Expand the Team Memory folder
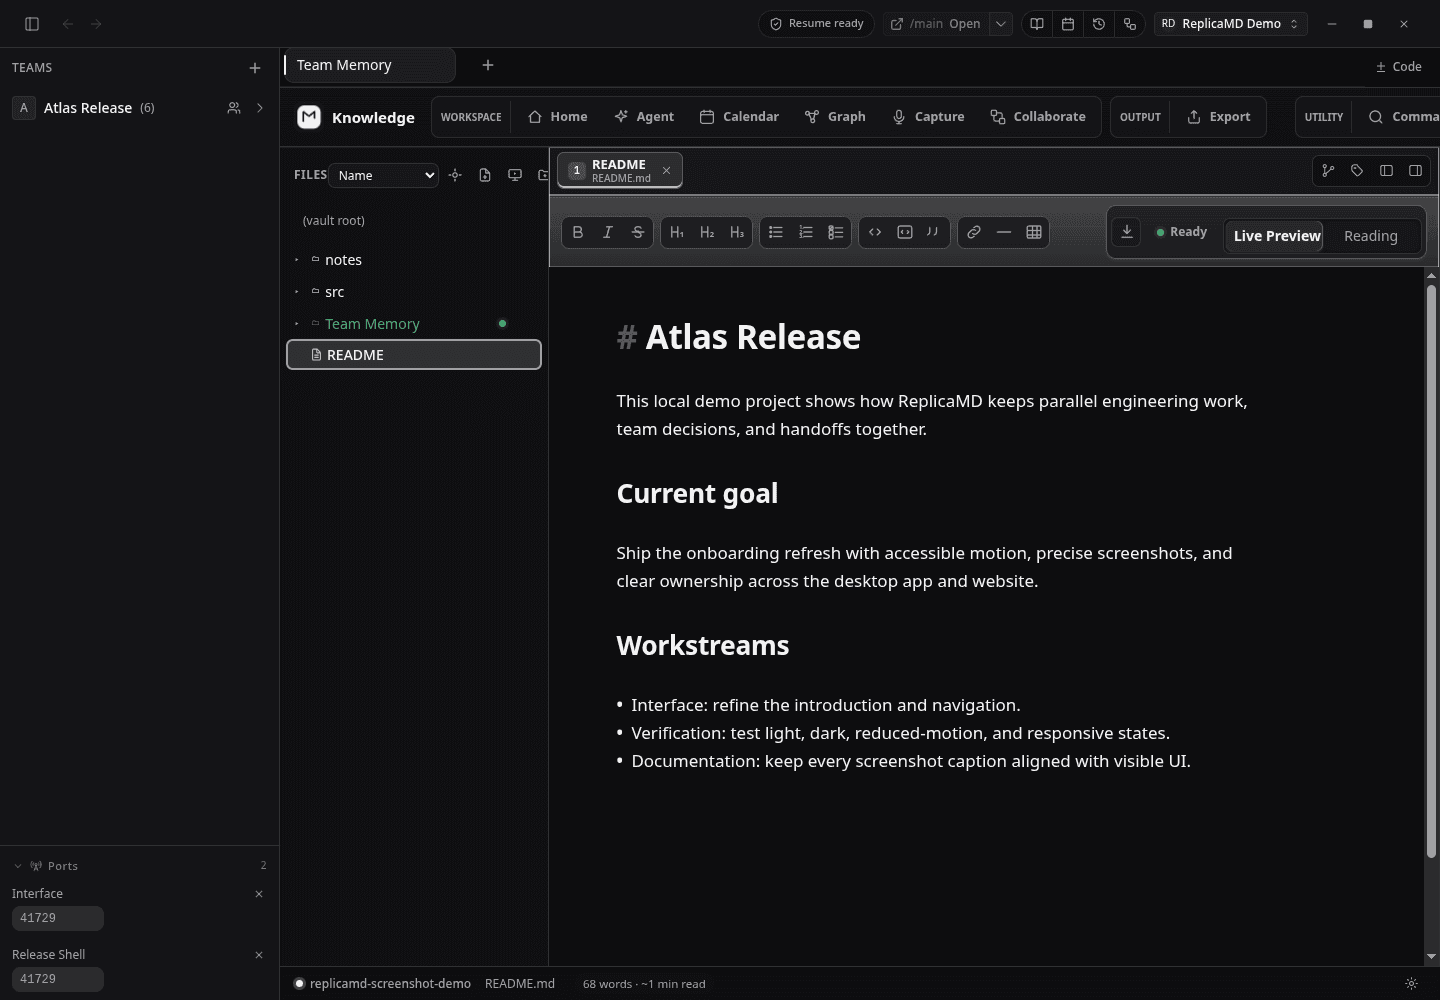1440x1000 pixels. pyautogui.click(x=297, y=324)
